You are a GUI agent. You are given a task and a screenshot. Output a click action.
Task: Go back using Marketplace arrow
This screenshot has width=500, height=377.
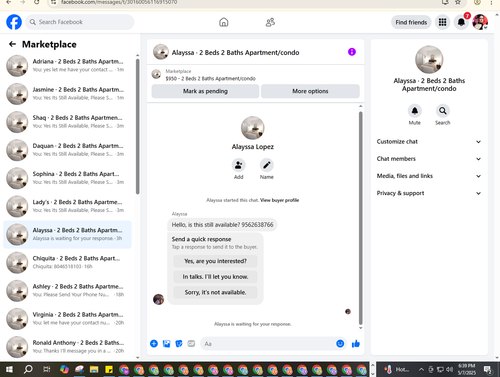tap(12, 44)
